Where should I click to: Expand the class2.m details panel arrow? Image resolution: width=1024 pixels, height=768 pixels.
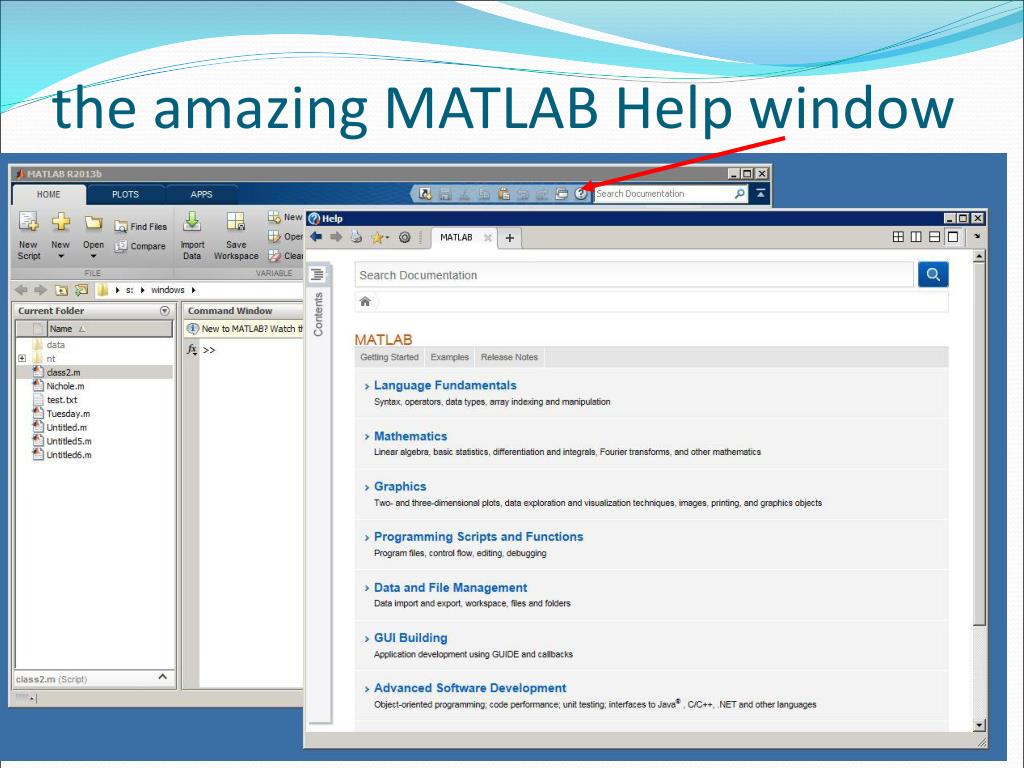tap(163, 677)
